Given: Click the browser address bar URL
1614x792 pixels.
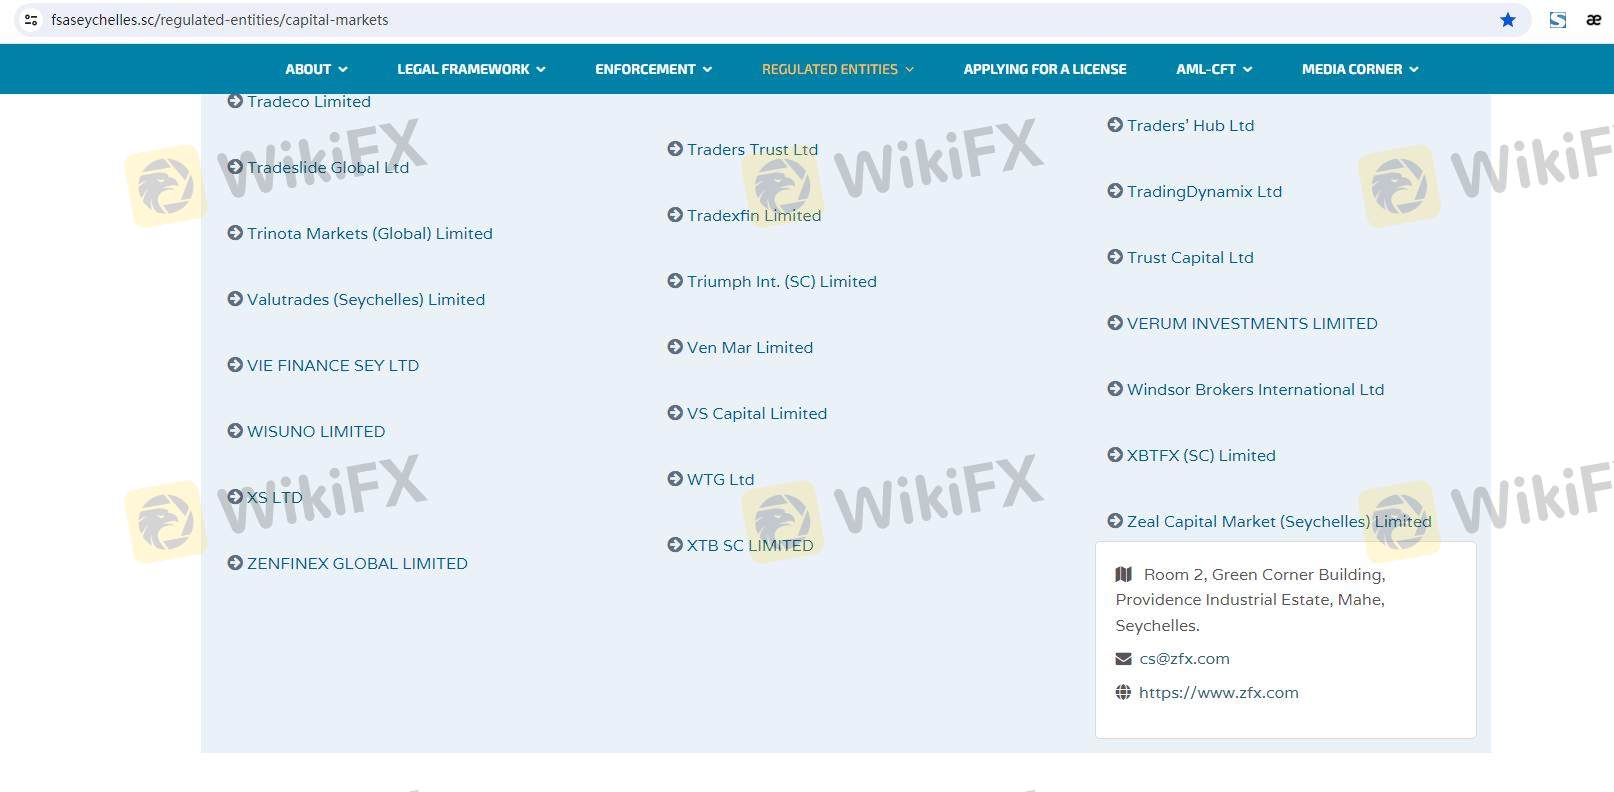Looking at the screenshot, I should tap(220, 20).
